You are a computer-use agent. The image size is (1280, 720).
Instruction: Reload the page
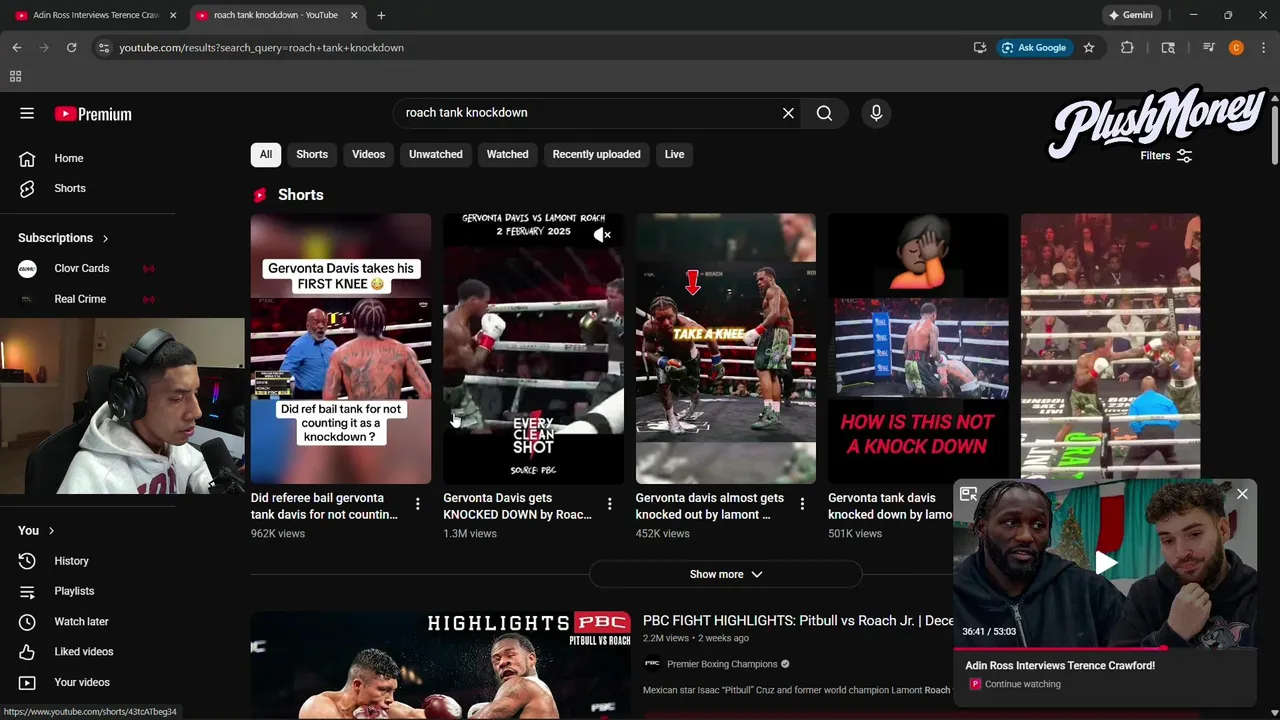click(x=71, y=47)
